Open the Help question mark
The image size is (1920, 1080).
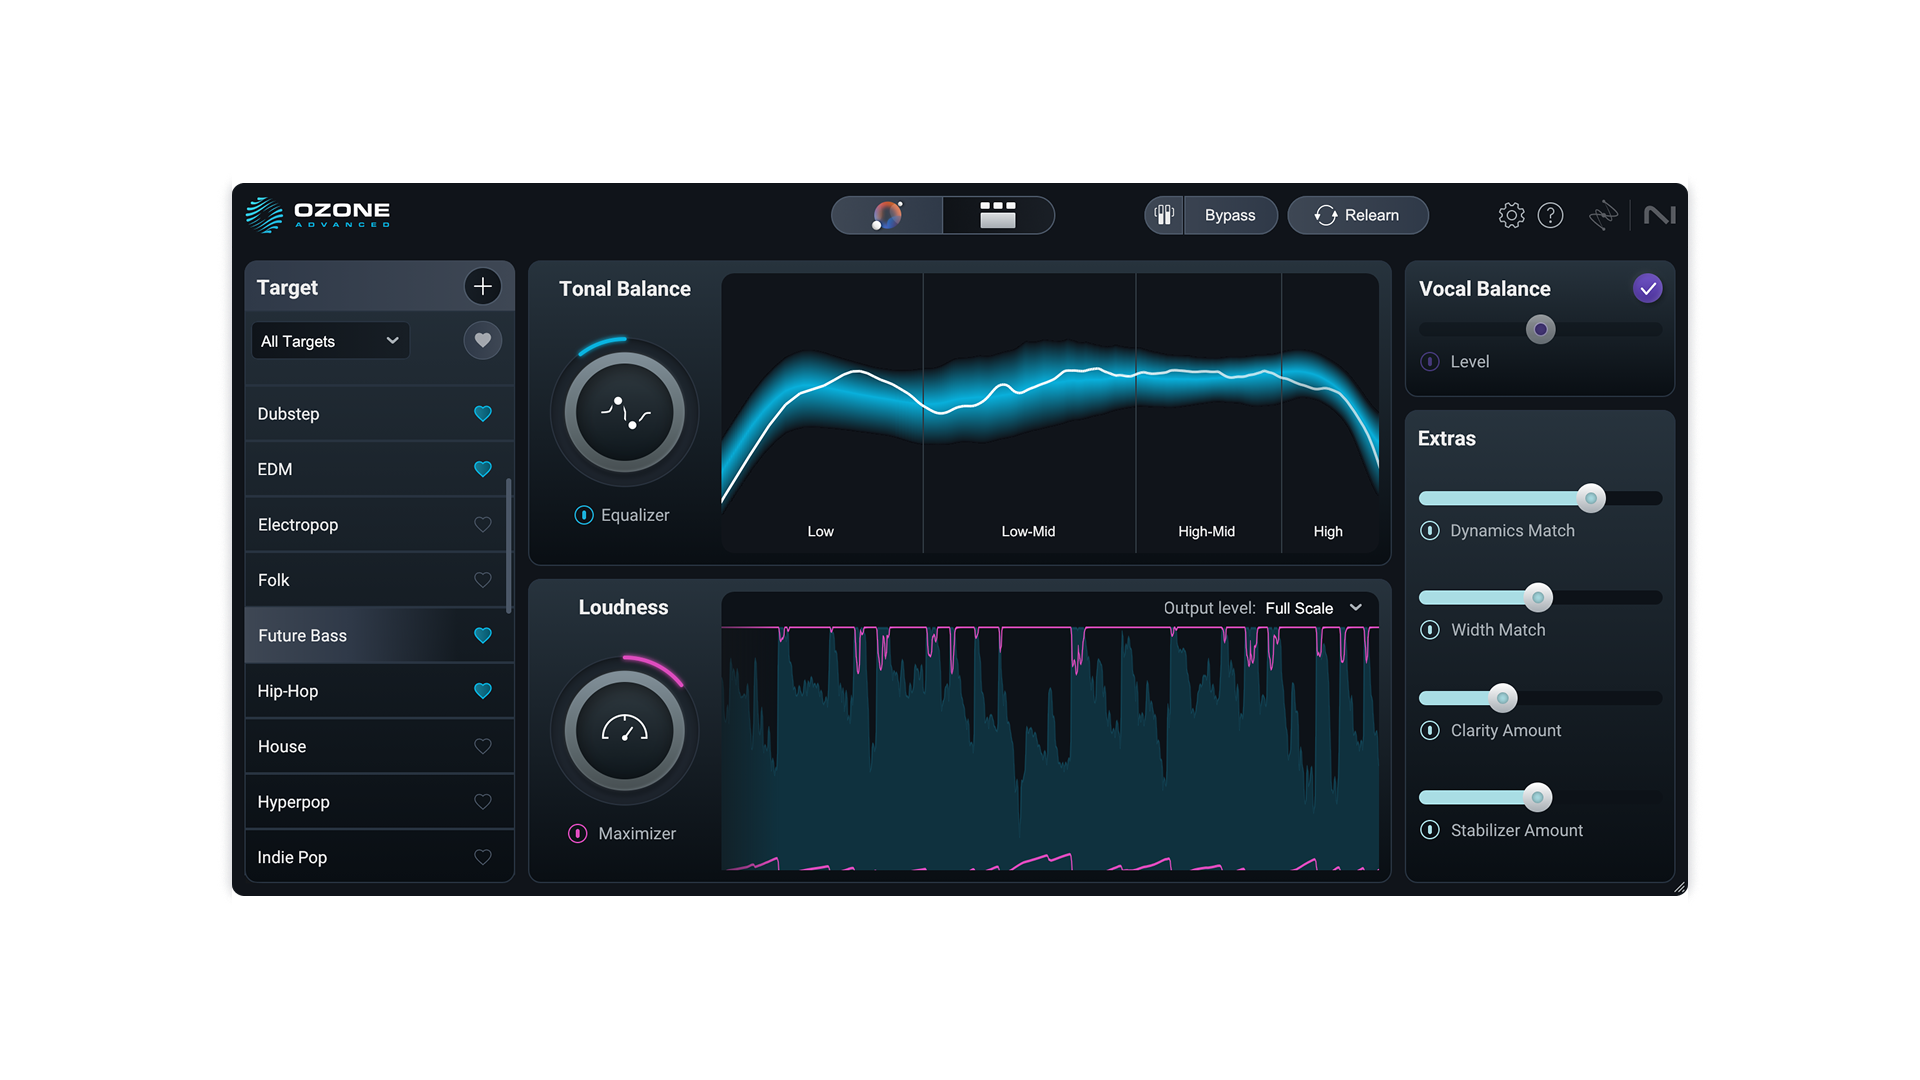[1552, 215]
